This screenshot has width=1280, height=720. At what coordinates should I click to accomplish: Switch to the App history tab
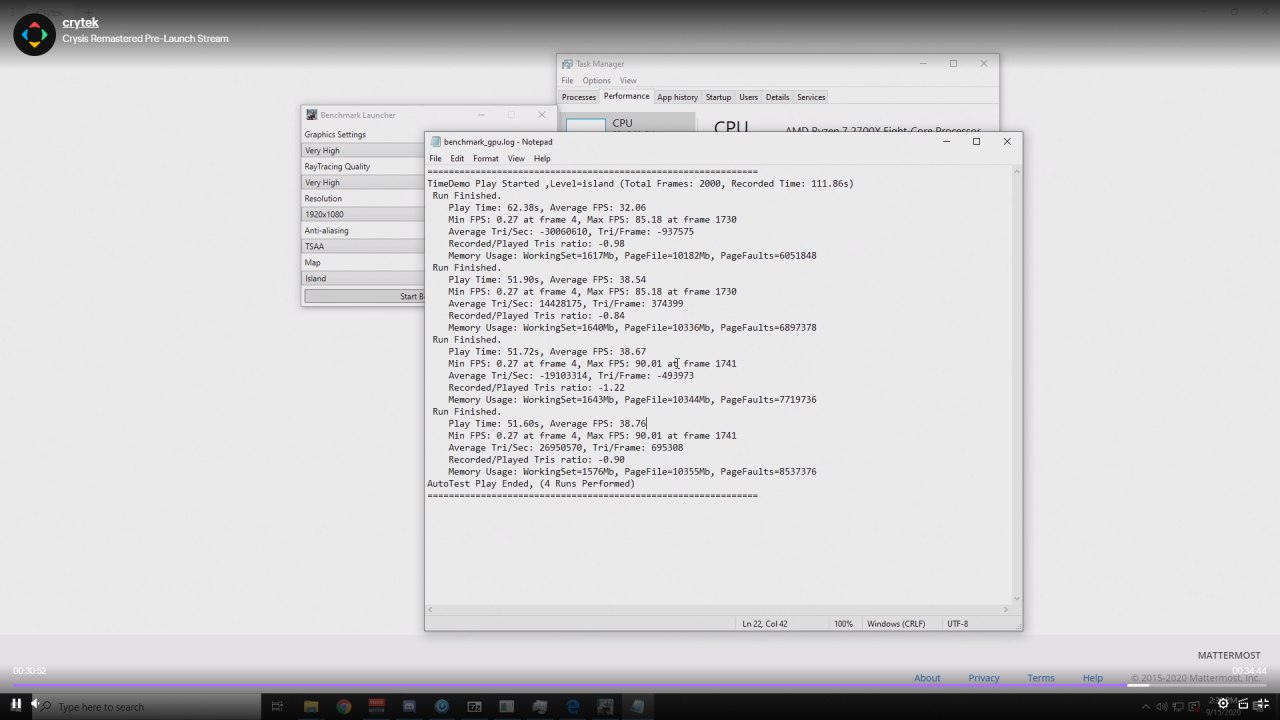pos(678,97)
